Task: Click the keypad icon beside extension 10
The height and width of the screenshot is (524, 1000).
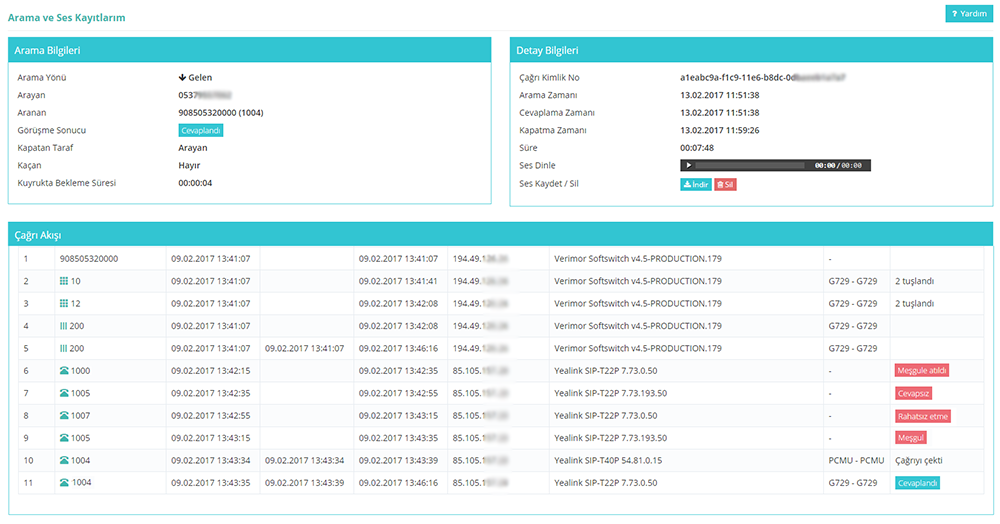Action: (64, 281)
